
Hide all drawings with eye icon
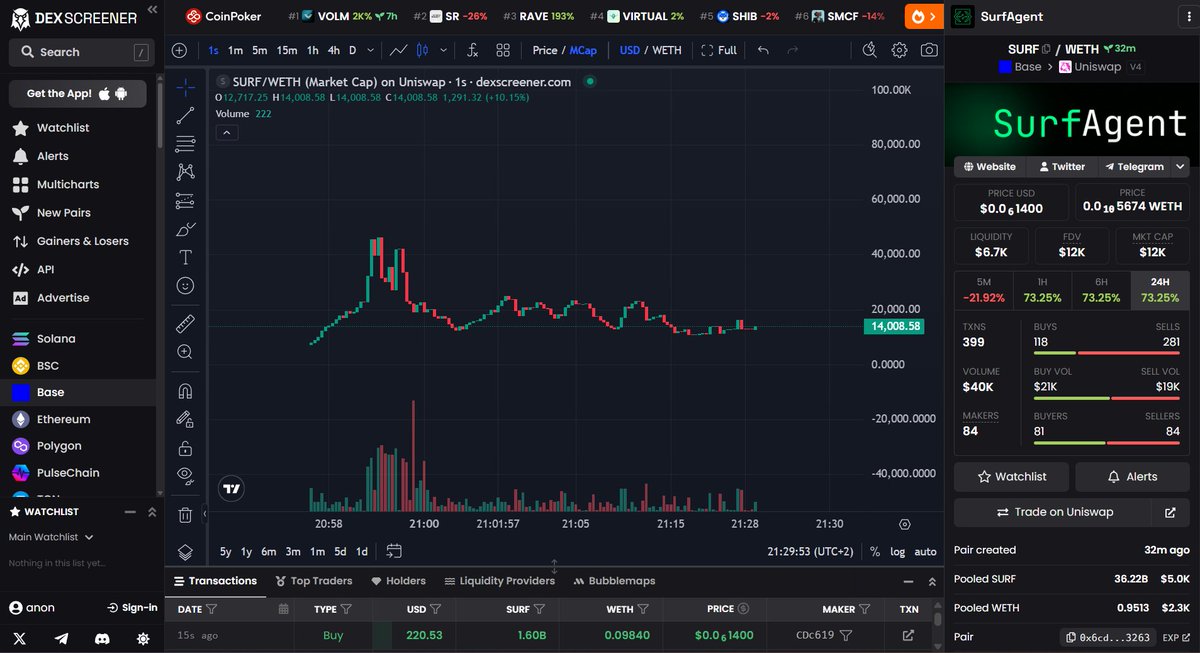click(185, 475)
